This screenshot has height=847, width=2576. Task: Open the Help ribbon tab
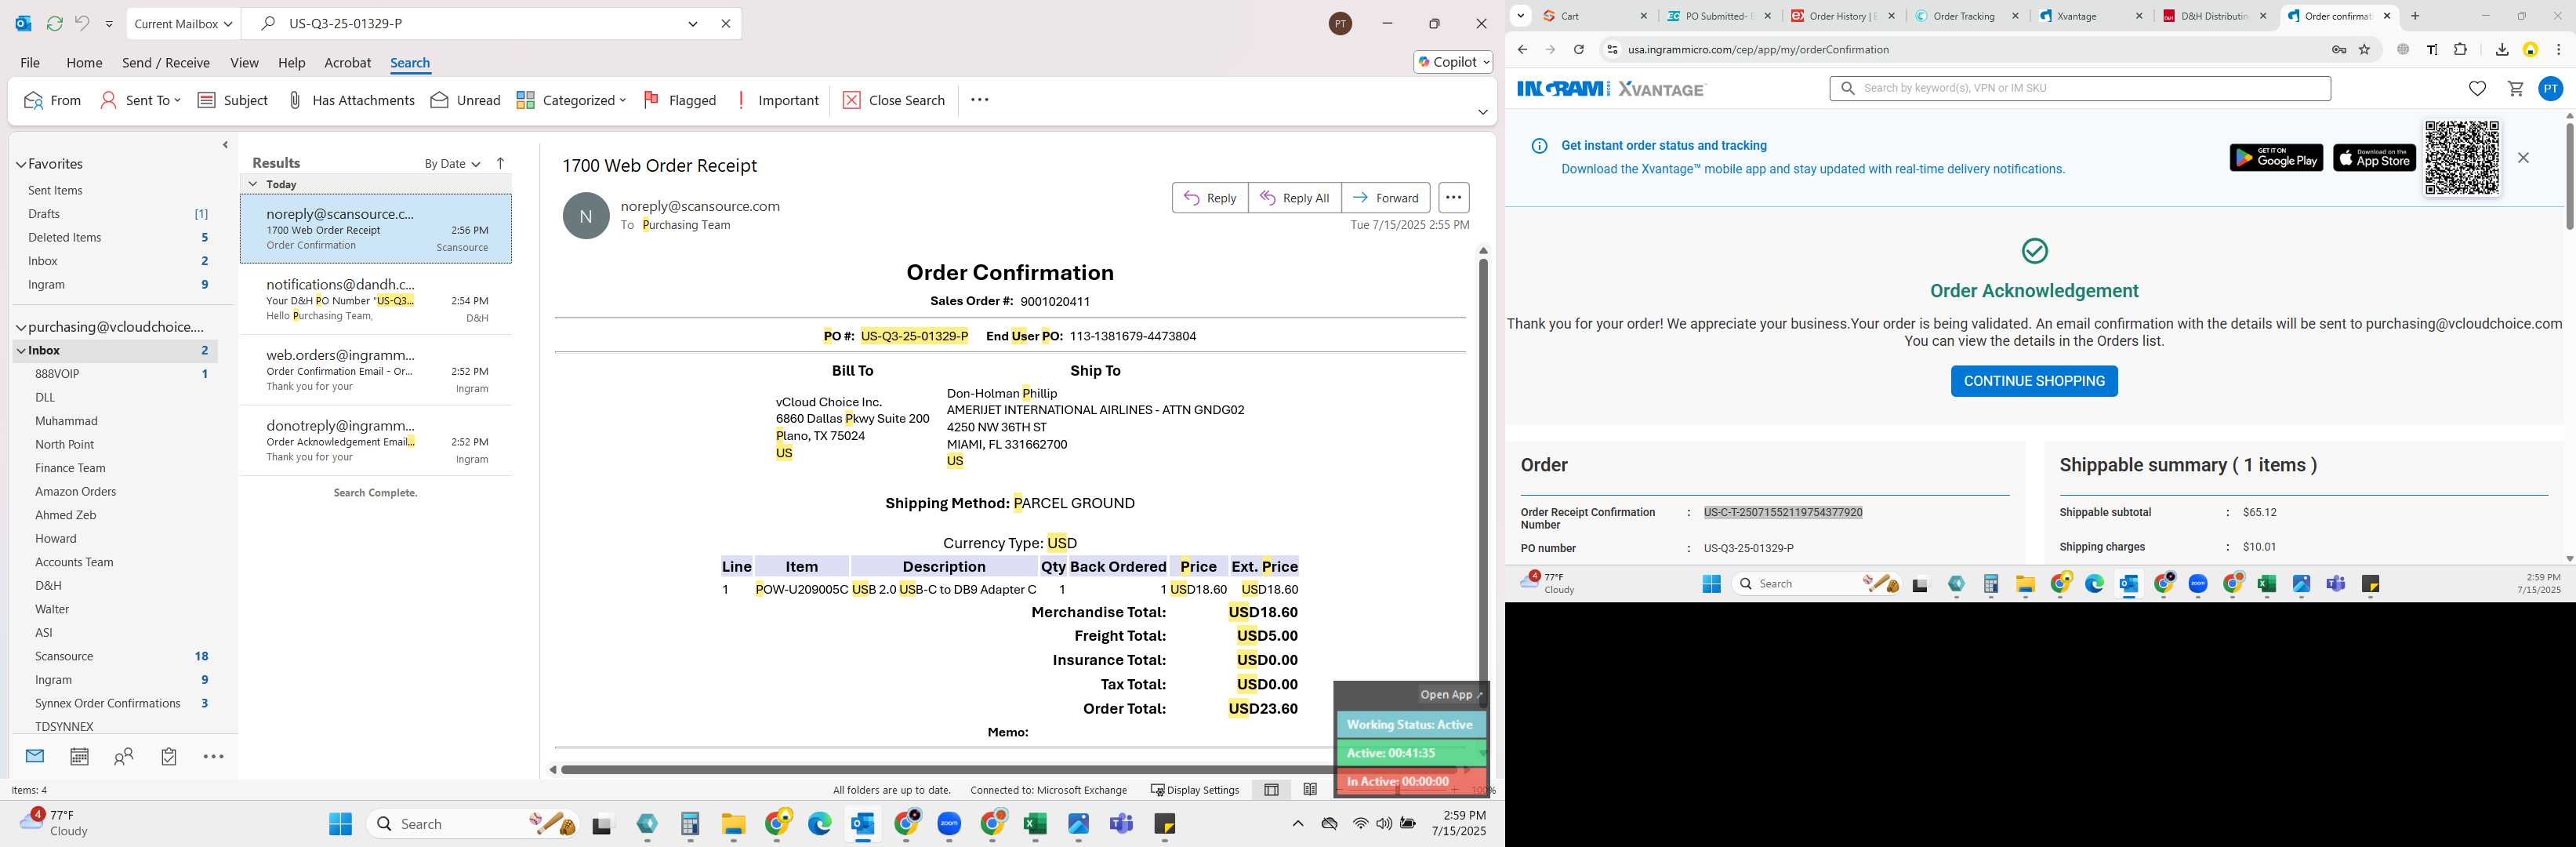coord(291,62)
